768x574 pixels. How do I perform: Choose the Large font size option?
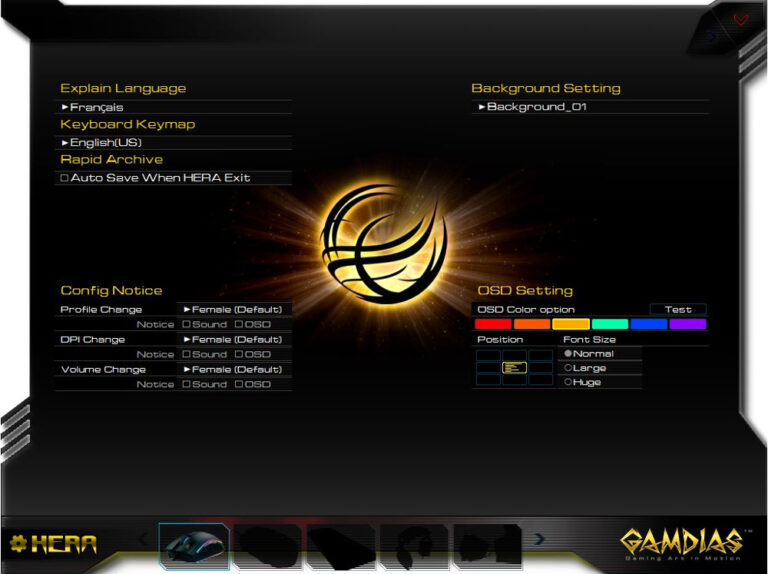pos(568,368)
